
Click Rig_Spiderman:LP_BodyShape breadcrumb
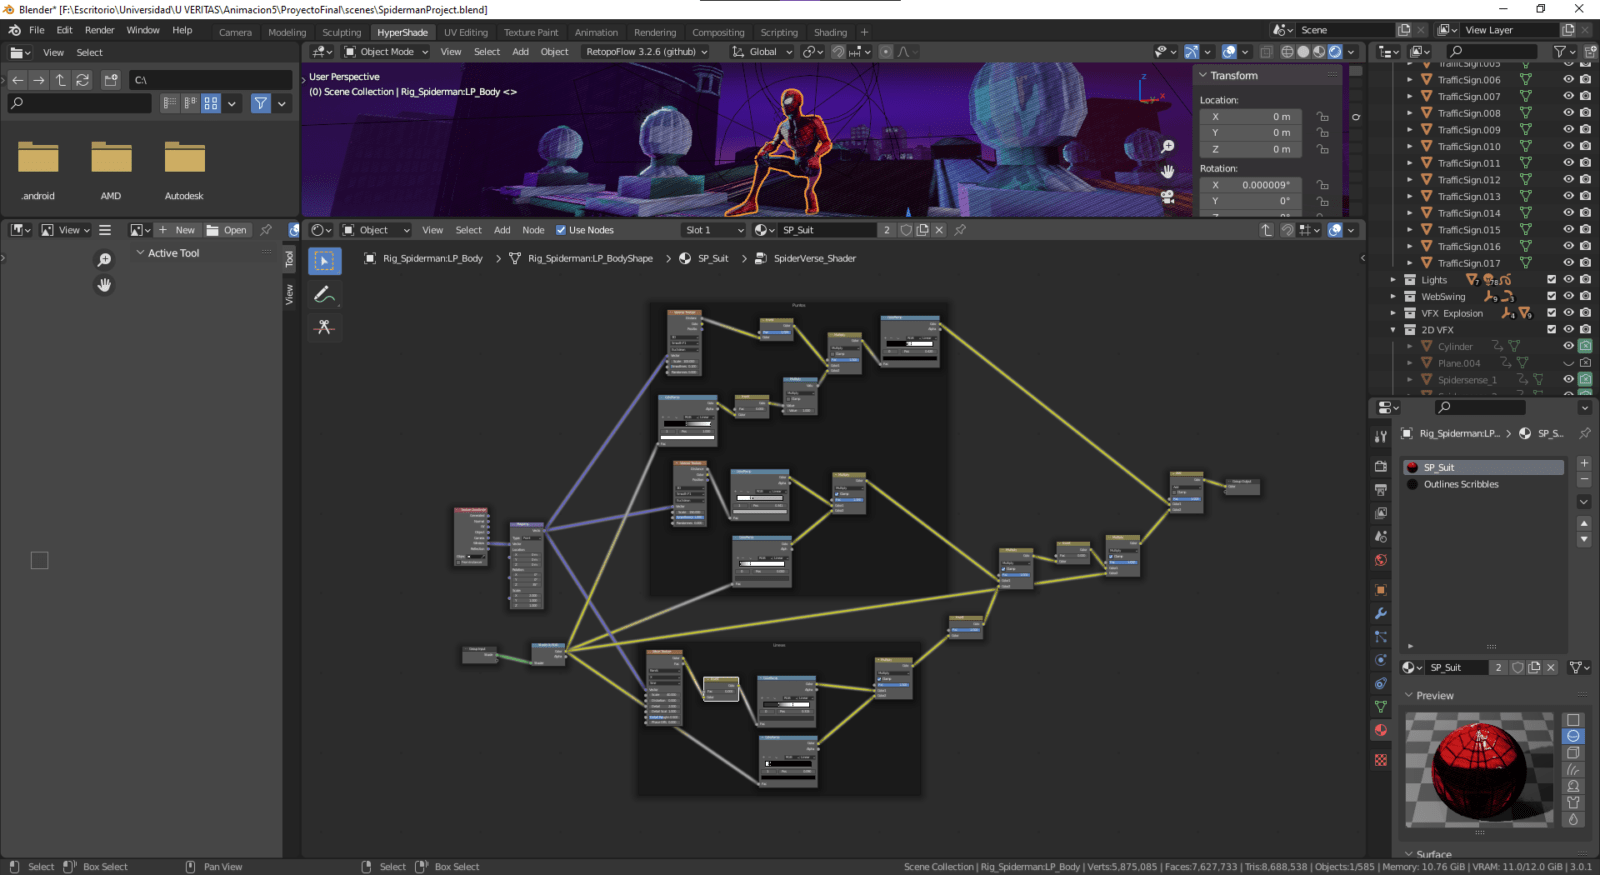point(590,258)
